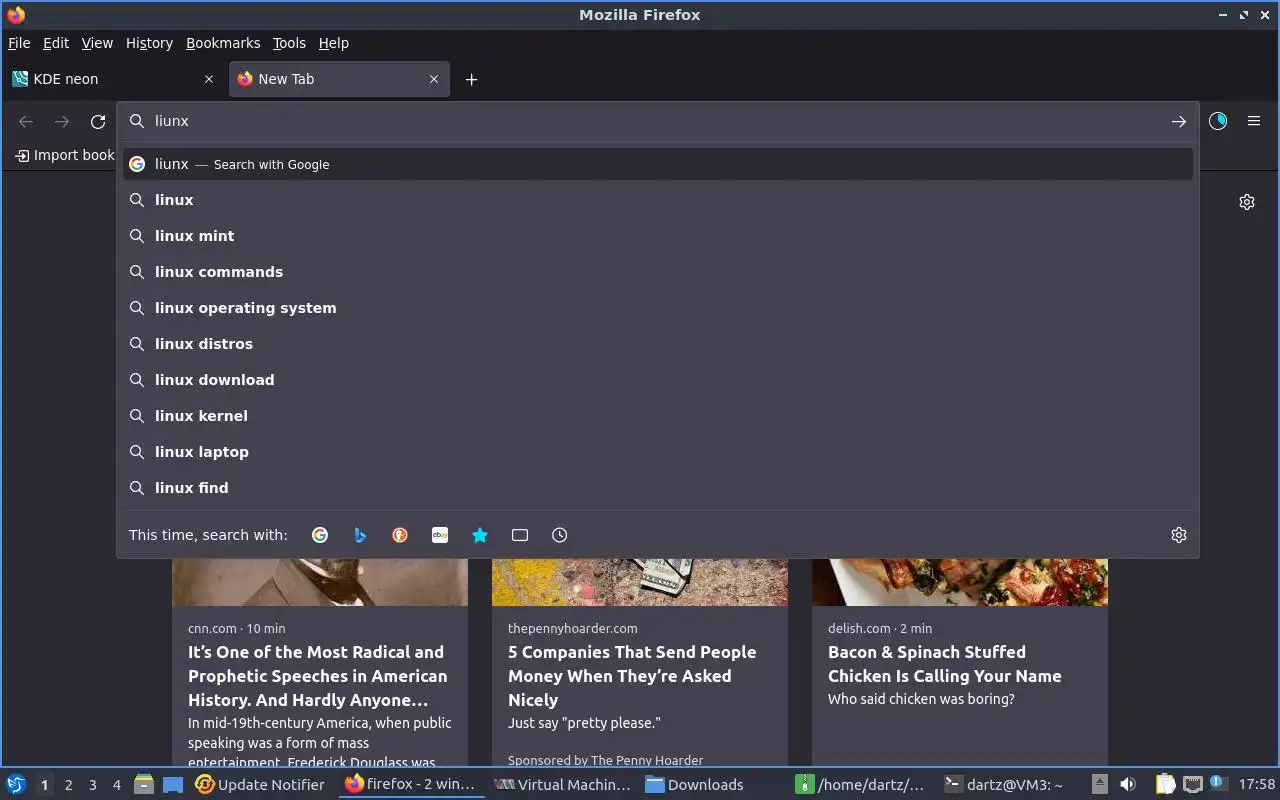The height and width of the screenshot is (800, 1280).
Task: Switch to virtual desktop 4 in the pager
Action: [117, 785]
